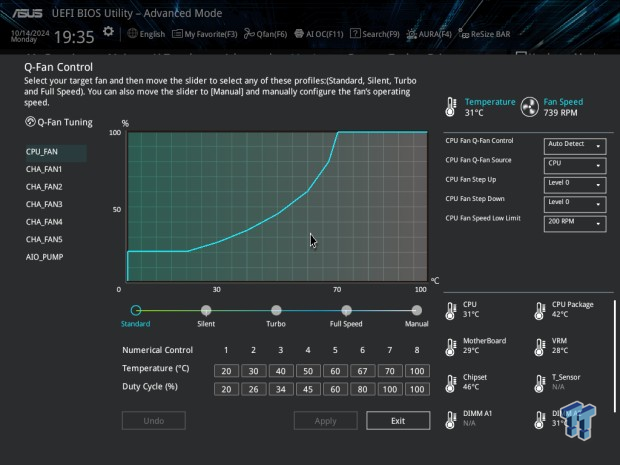The width and height of the screenshot is (620, 465).
Task: Click the ReSize BAR icon
Action: pos(463,34)
